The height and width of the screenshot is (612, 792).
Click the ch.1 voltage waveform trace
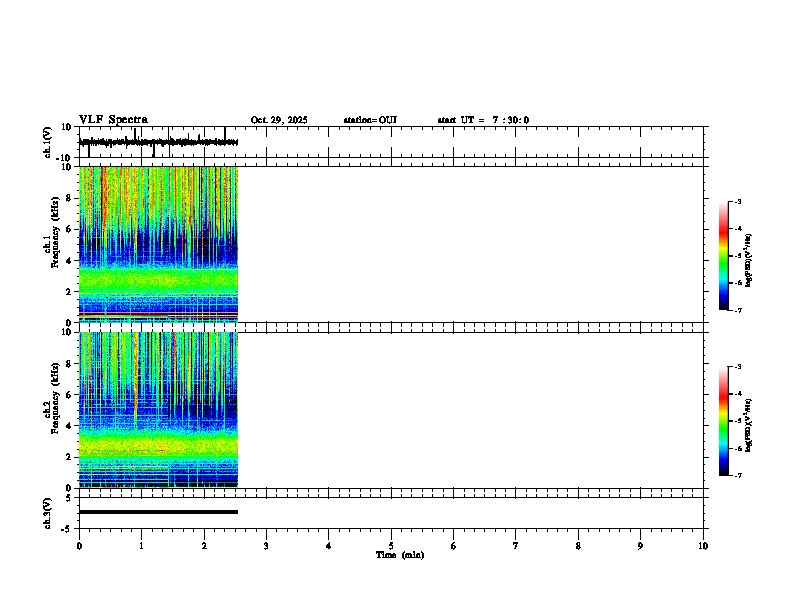pyautogui.click(x=158, y=142)
